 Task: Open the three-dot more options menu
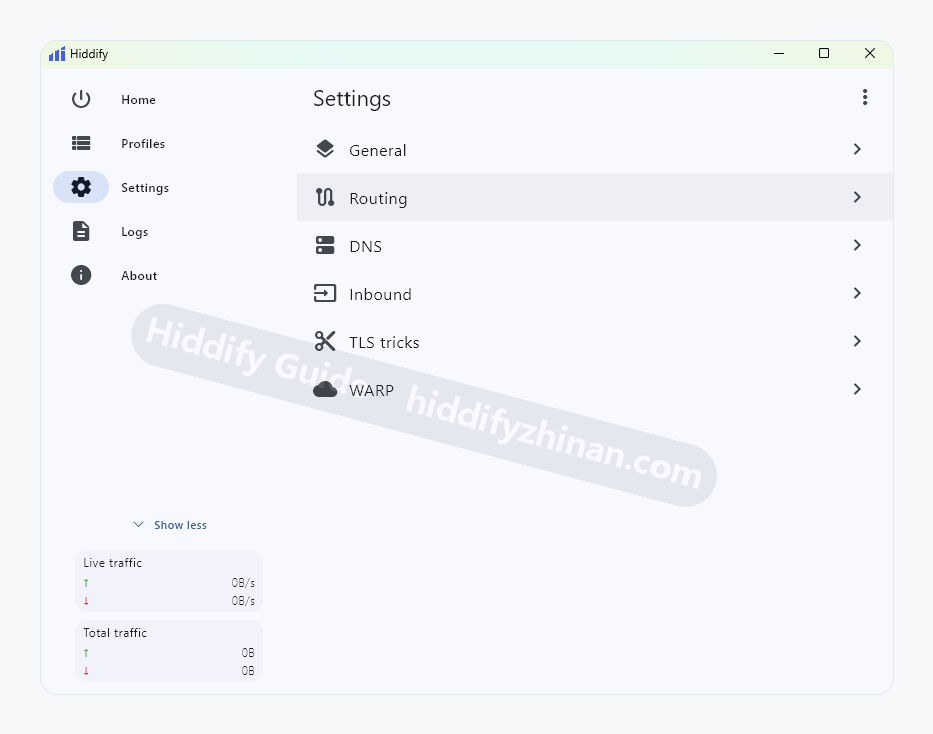point(865,98)
